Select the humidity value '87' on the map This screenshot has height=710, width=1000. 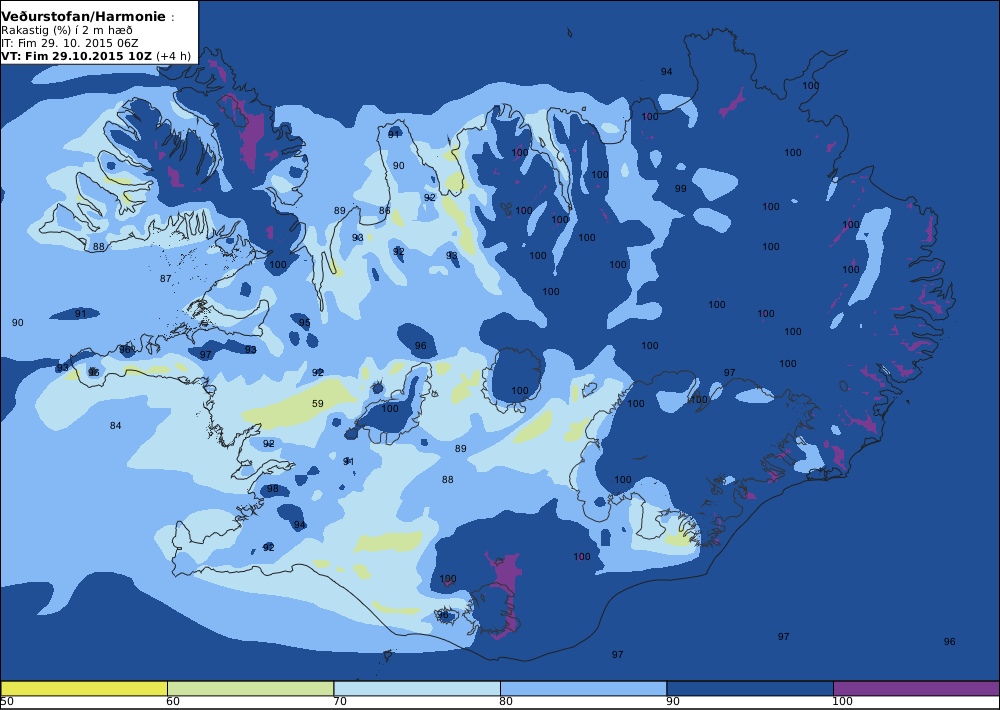165,278
